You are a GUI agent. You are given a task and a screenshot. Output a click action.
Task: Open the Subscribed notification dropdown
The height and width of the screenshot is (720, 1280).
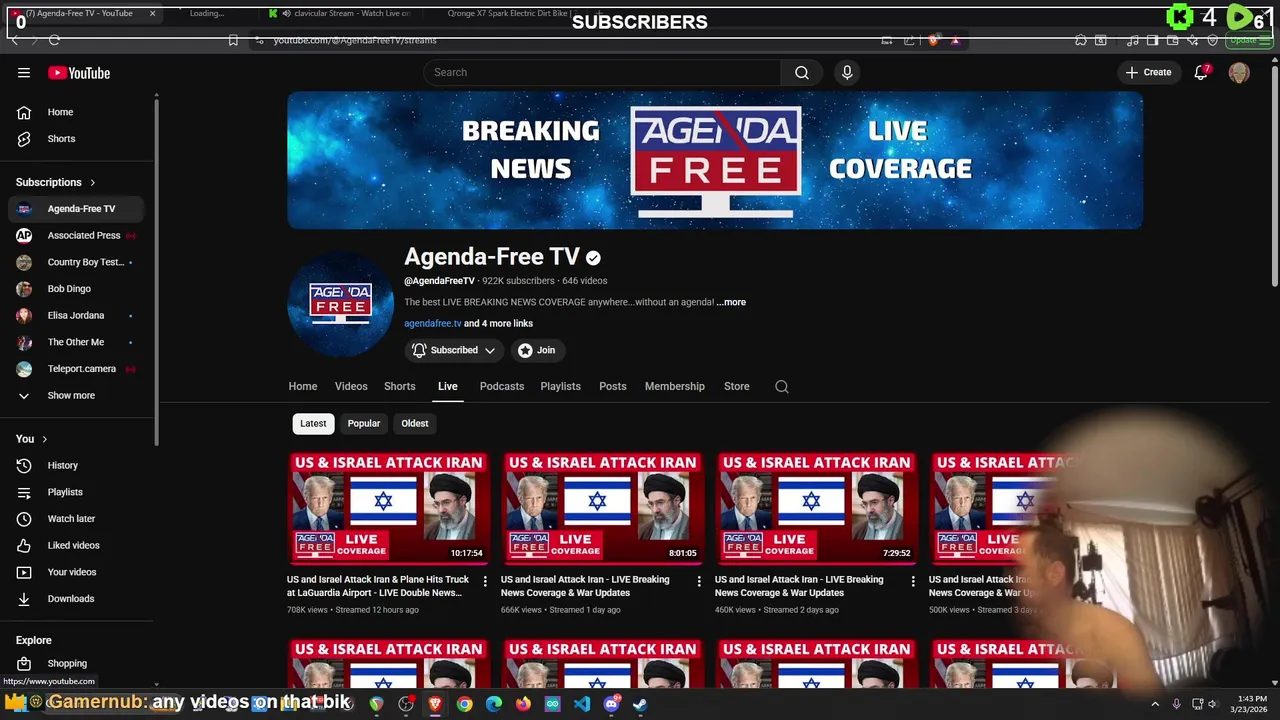[x=454, y=350]
